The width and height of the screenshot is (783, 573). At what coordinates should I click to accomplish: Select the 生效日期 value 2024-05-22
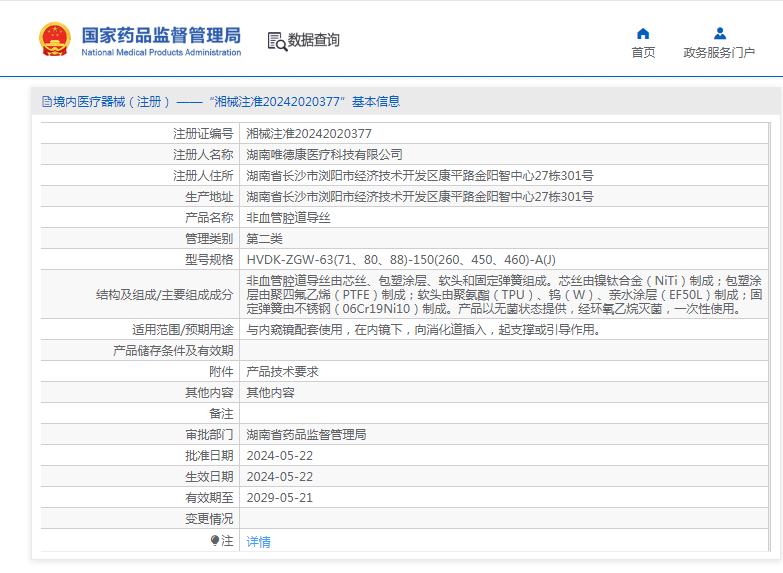pyautogui.click(x=280, y=477)
